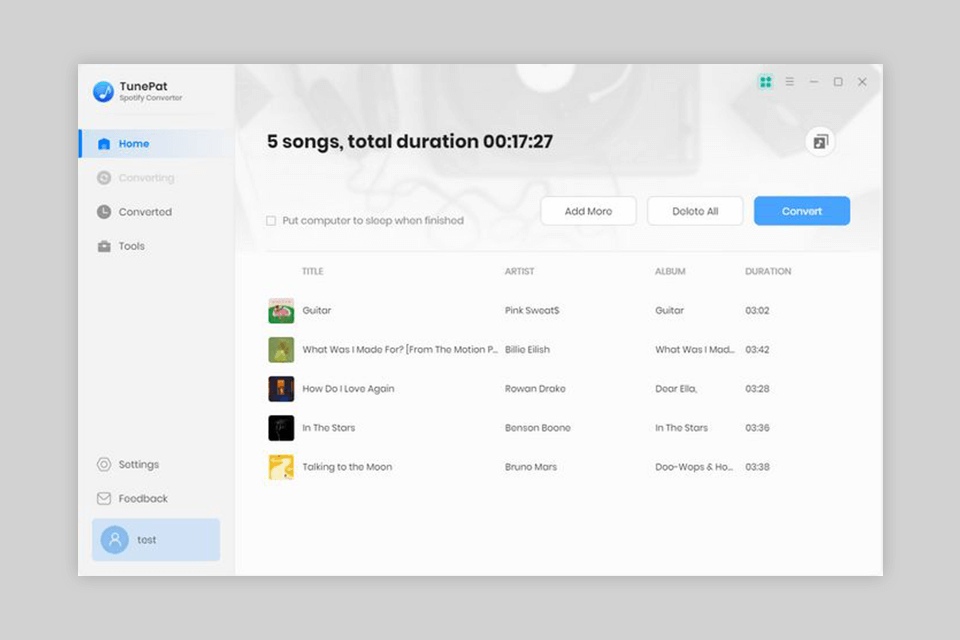This screenshot has width=960, height=640.
Task: Open the Converting section in sidebar
Action: [157, 178]
